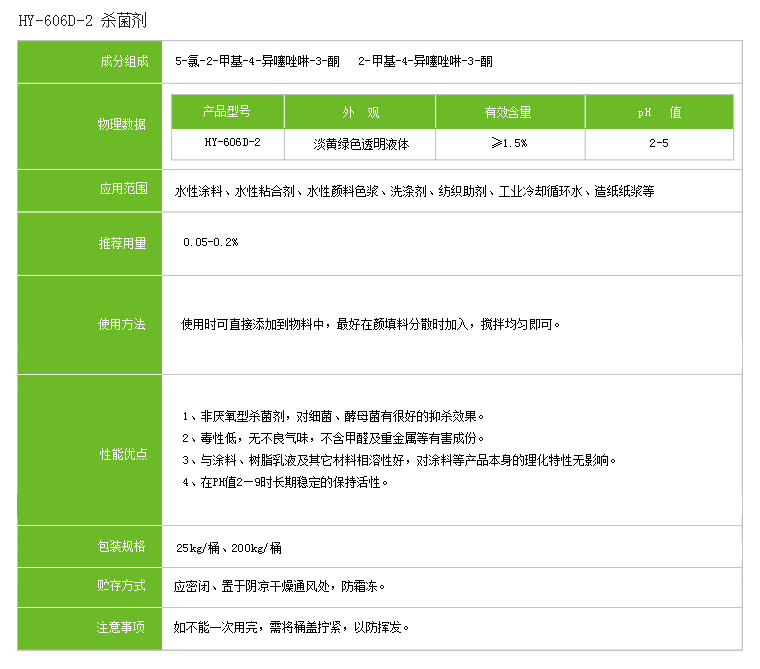
Task: Click the 性能优点 row label
Action: [x=121, y=454]
